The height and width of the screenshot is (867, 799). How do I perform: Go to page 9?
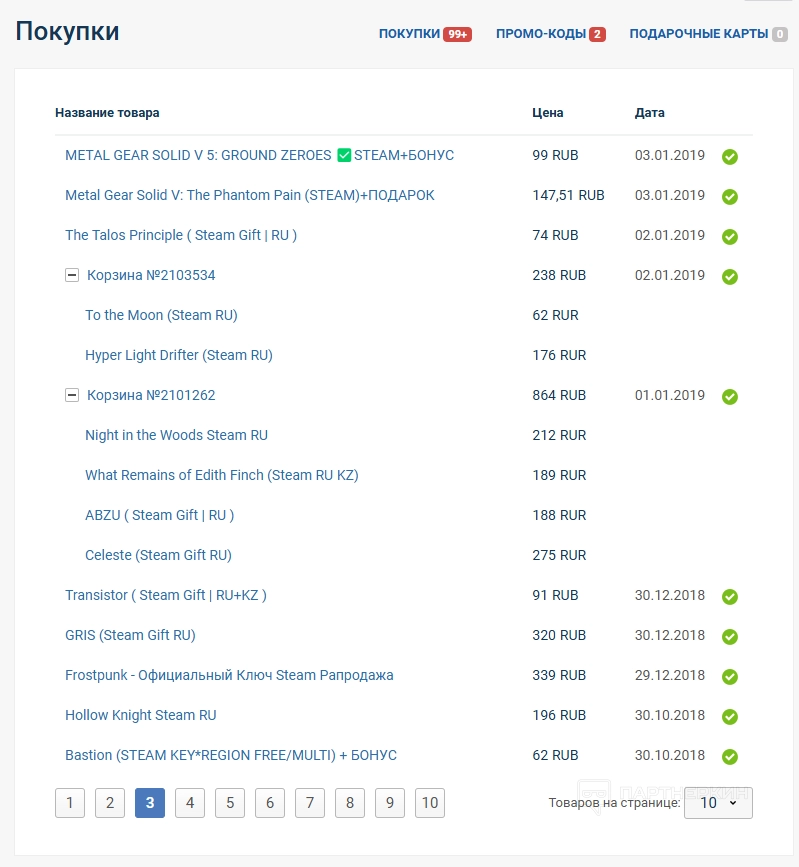(390, 802)
